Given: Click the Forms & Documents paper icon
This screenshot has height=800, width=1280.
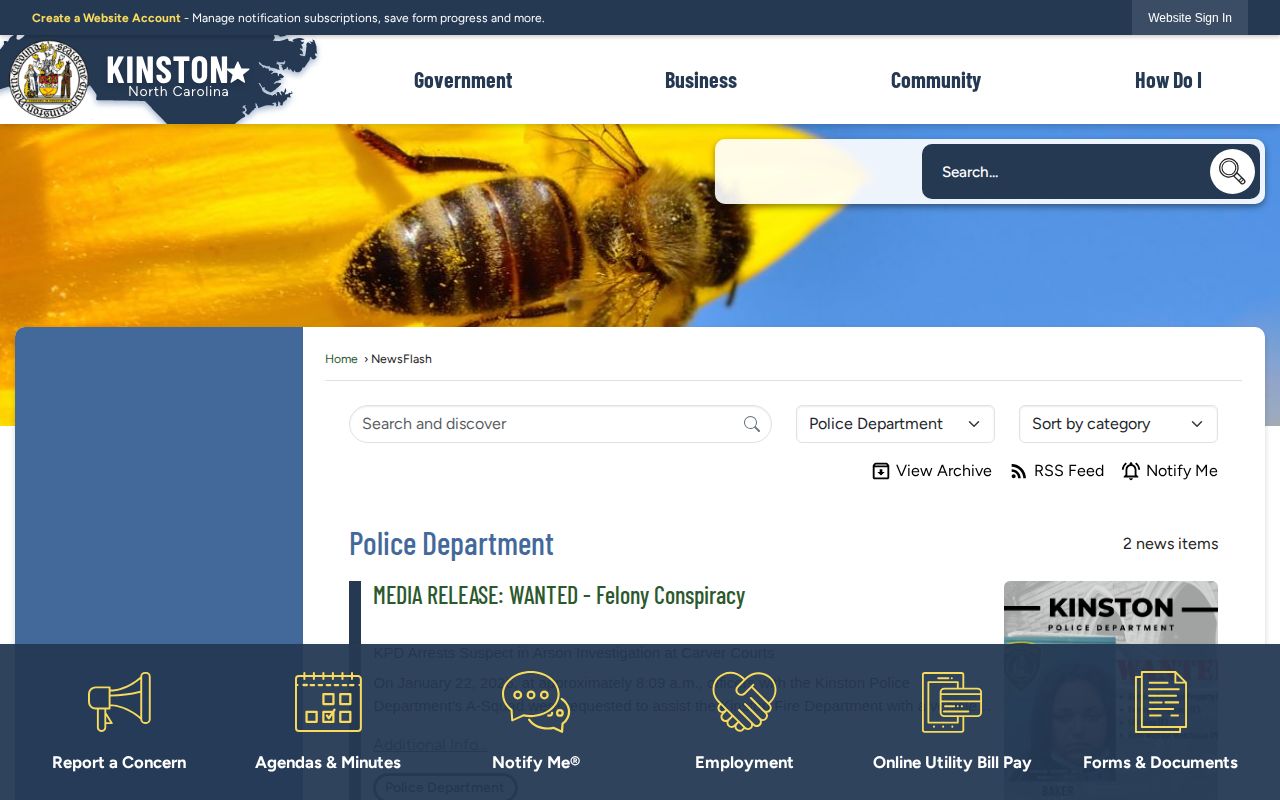Looking at the screenshot, I should 1160,701.
